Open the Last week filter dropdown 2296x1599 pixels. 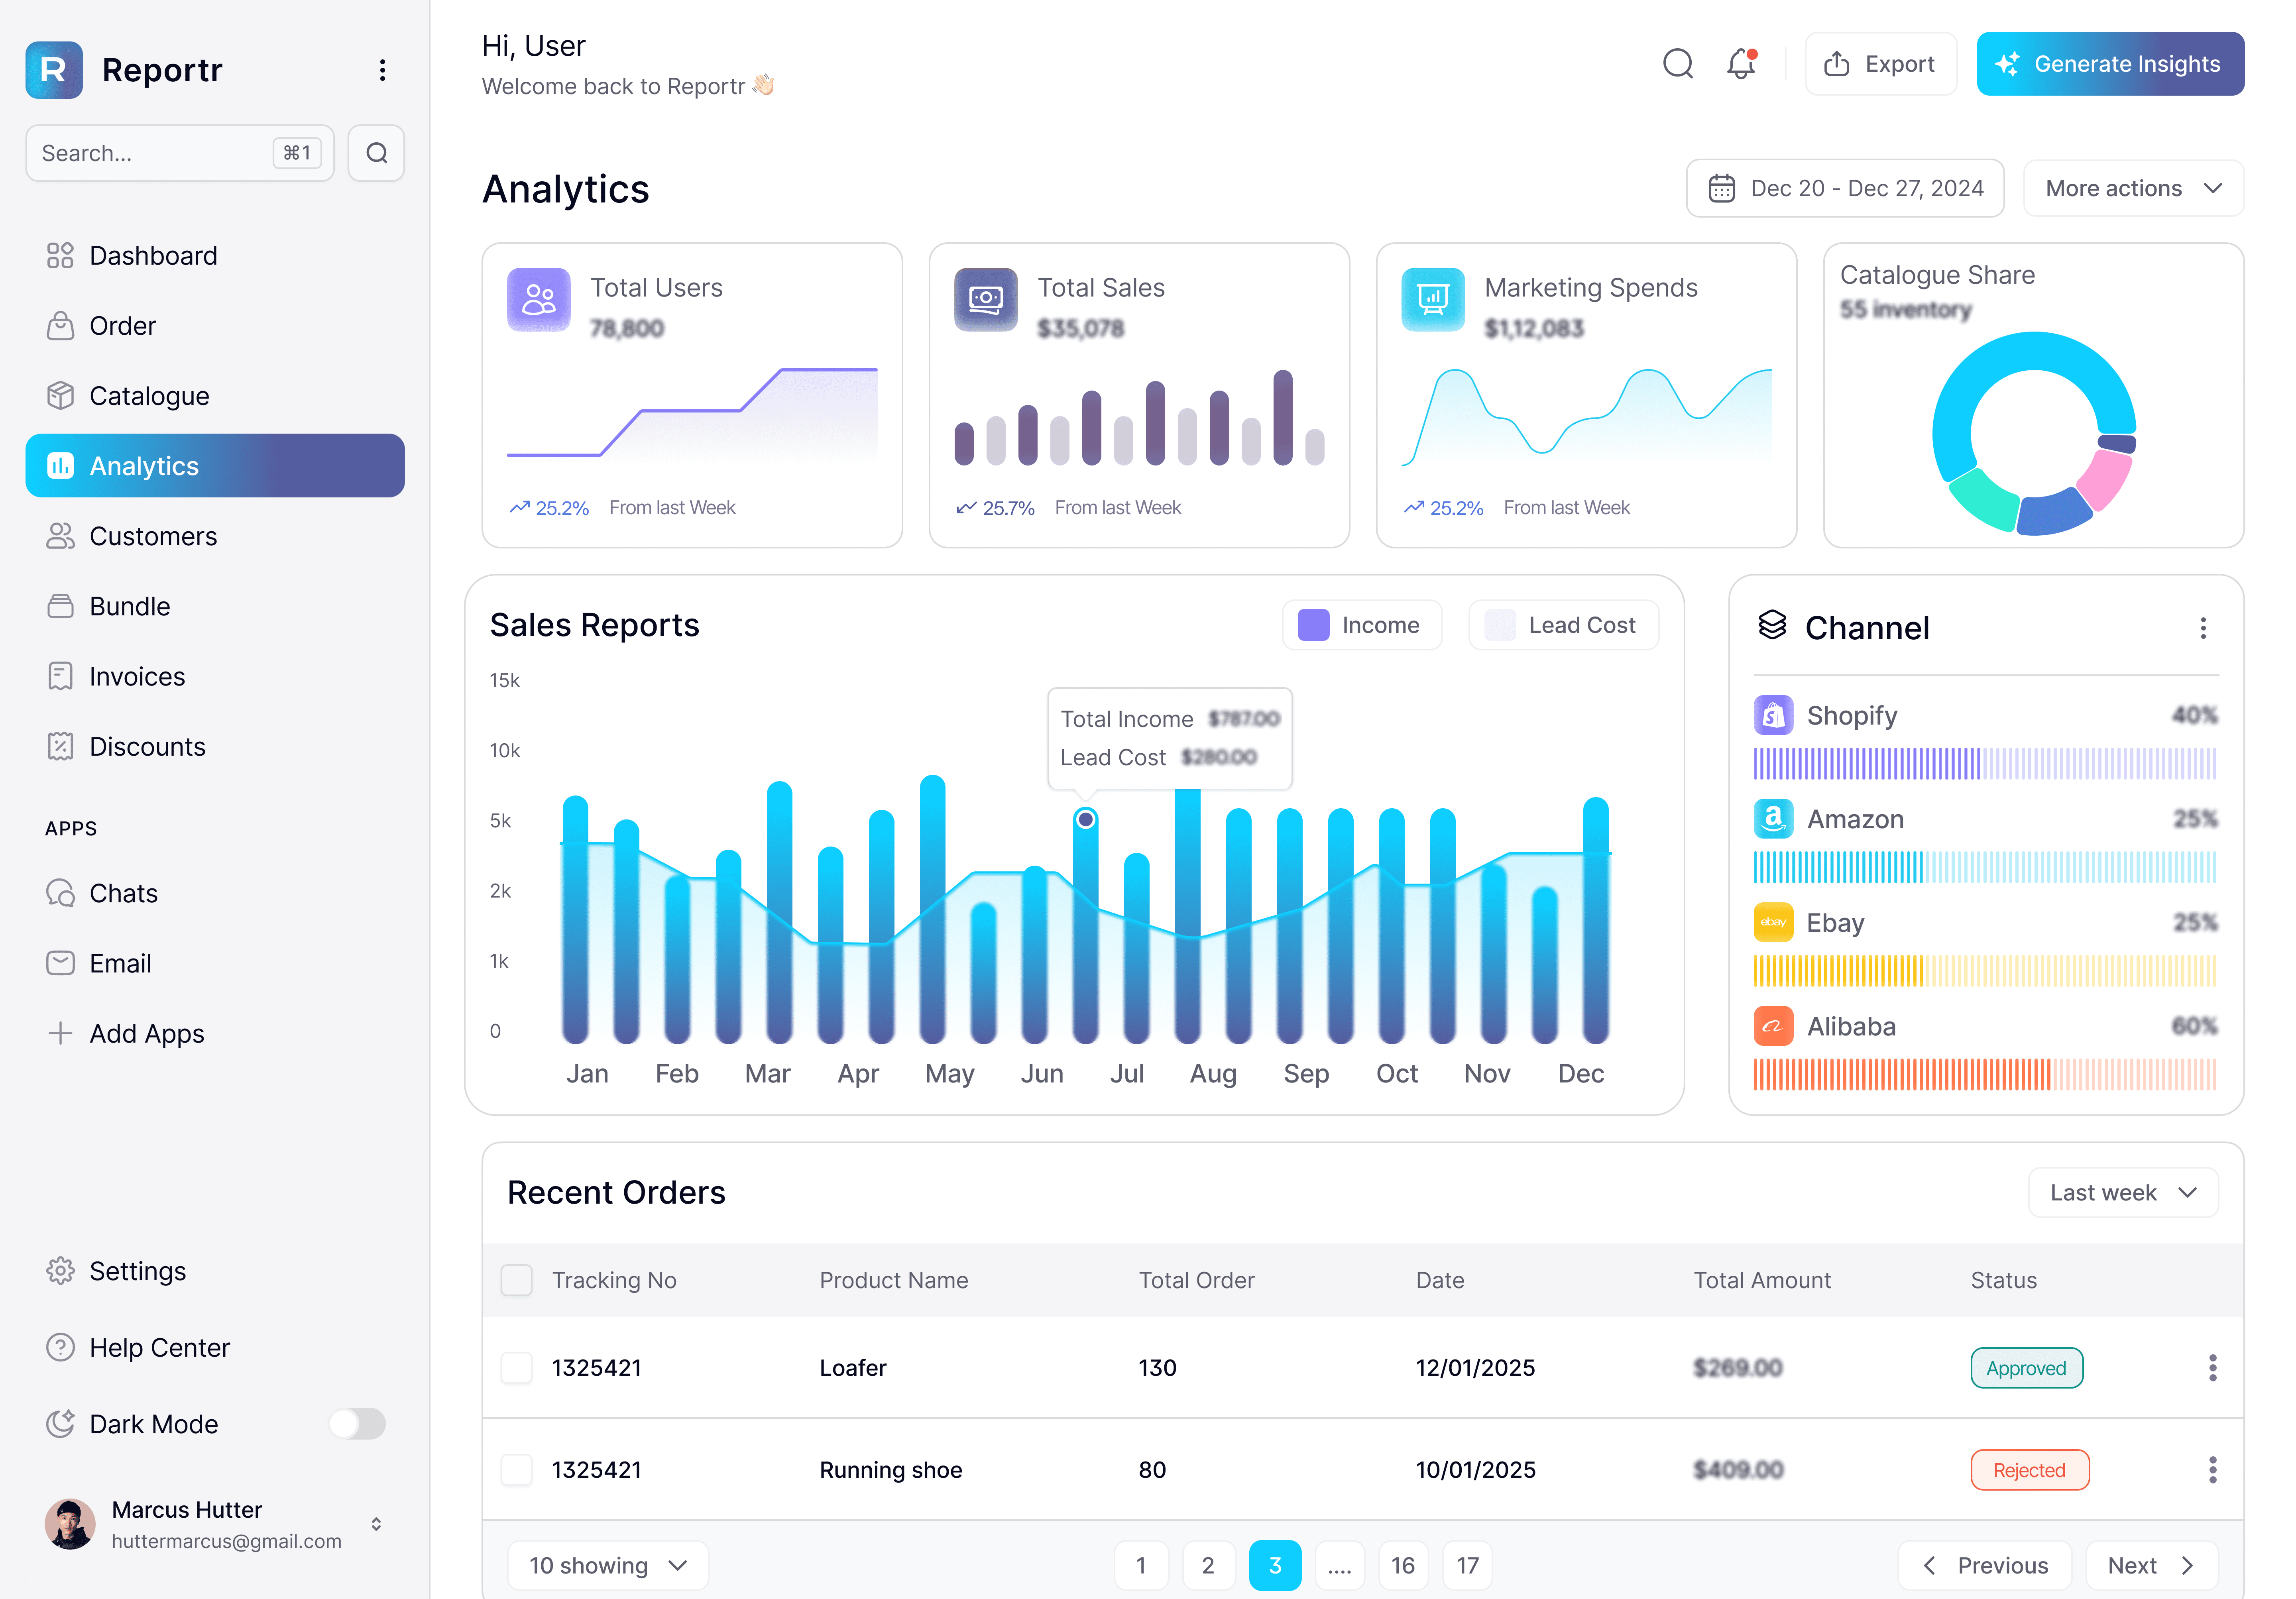pos(2123,1192)
